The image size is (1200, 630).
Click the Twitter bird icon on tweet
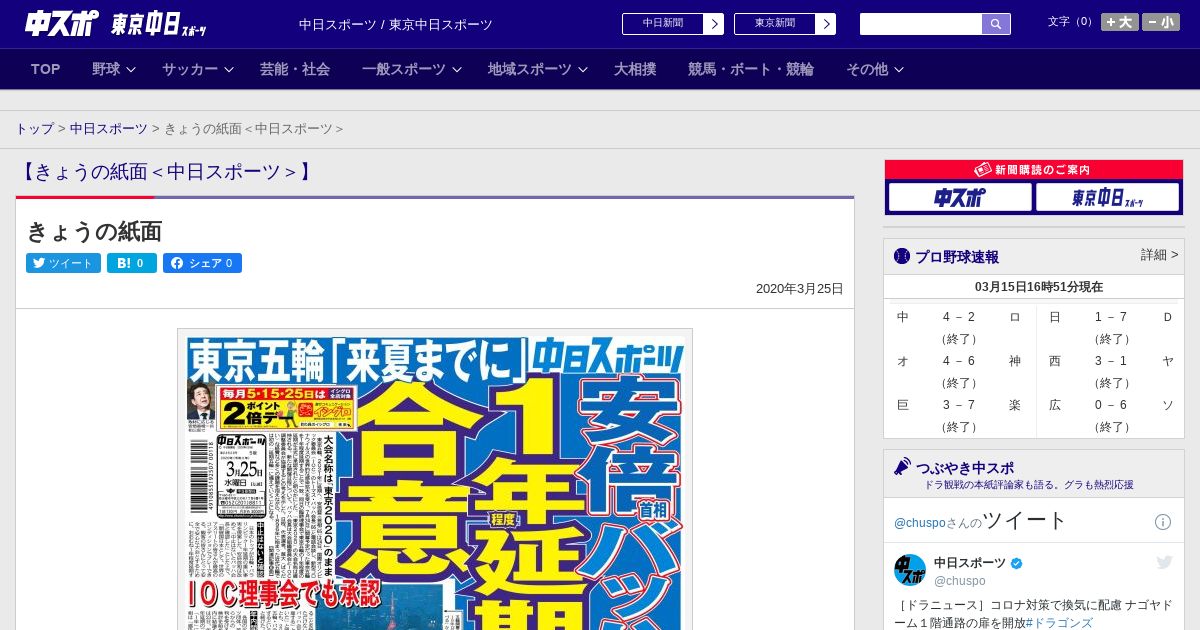tap(1164, 563)
